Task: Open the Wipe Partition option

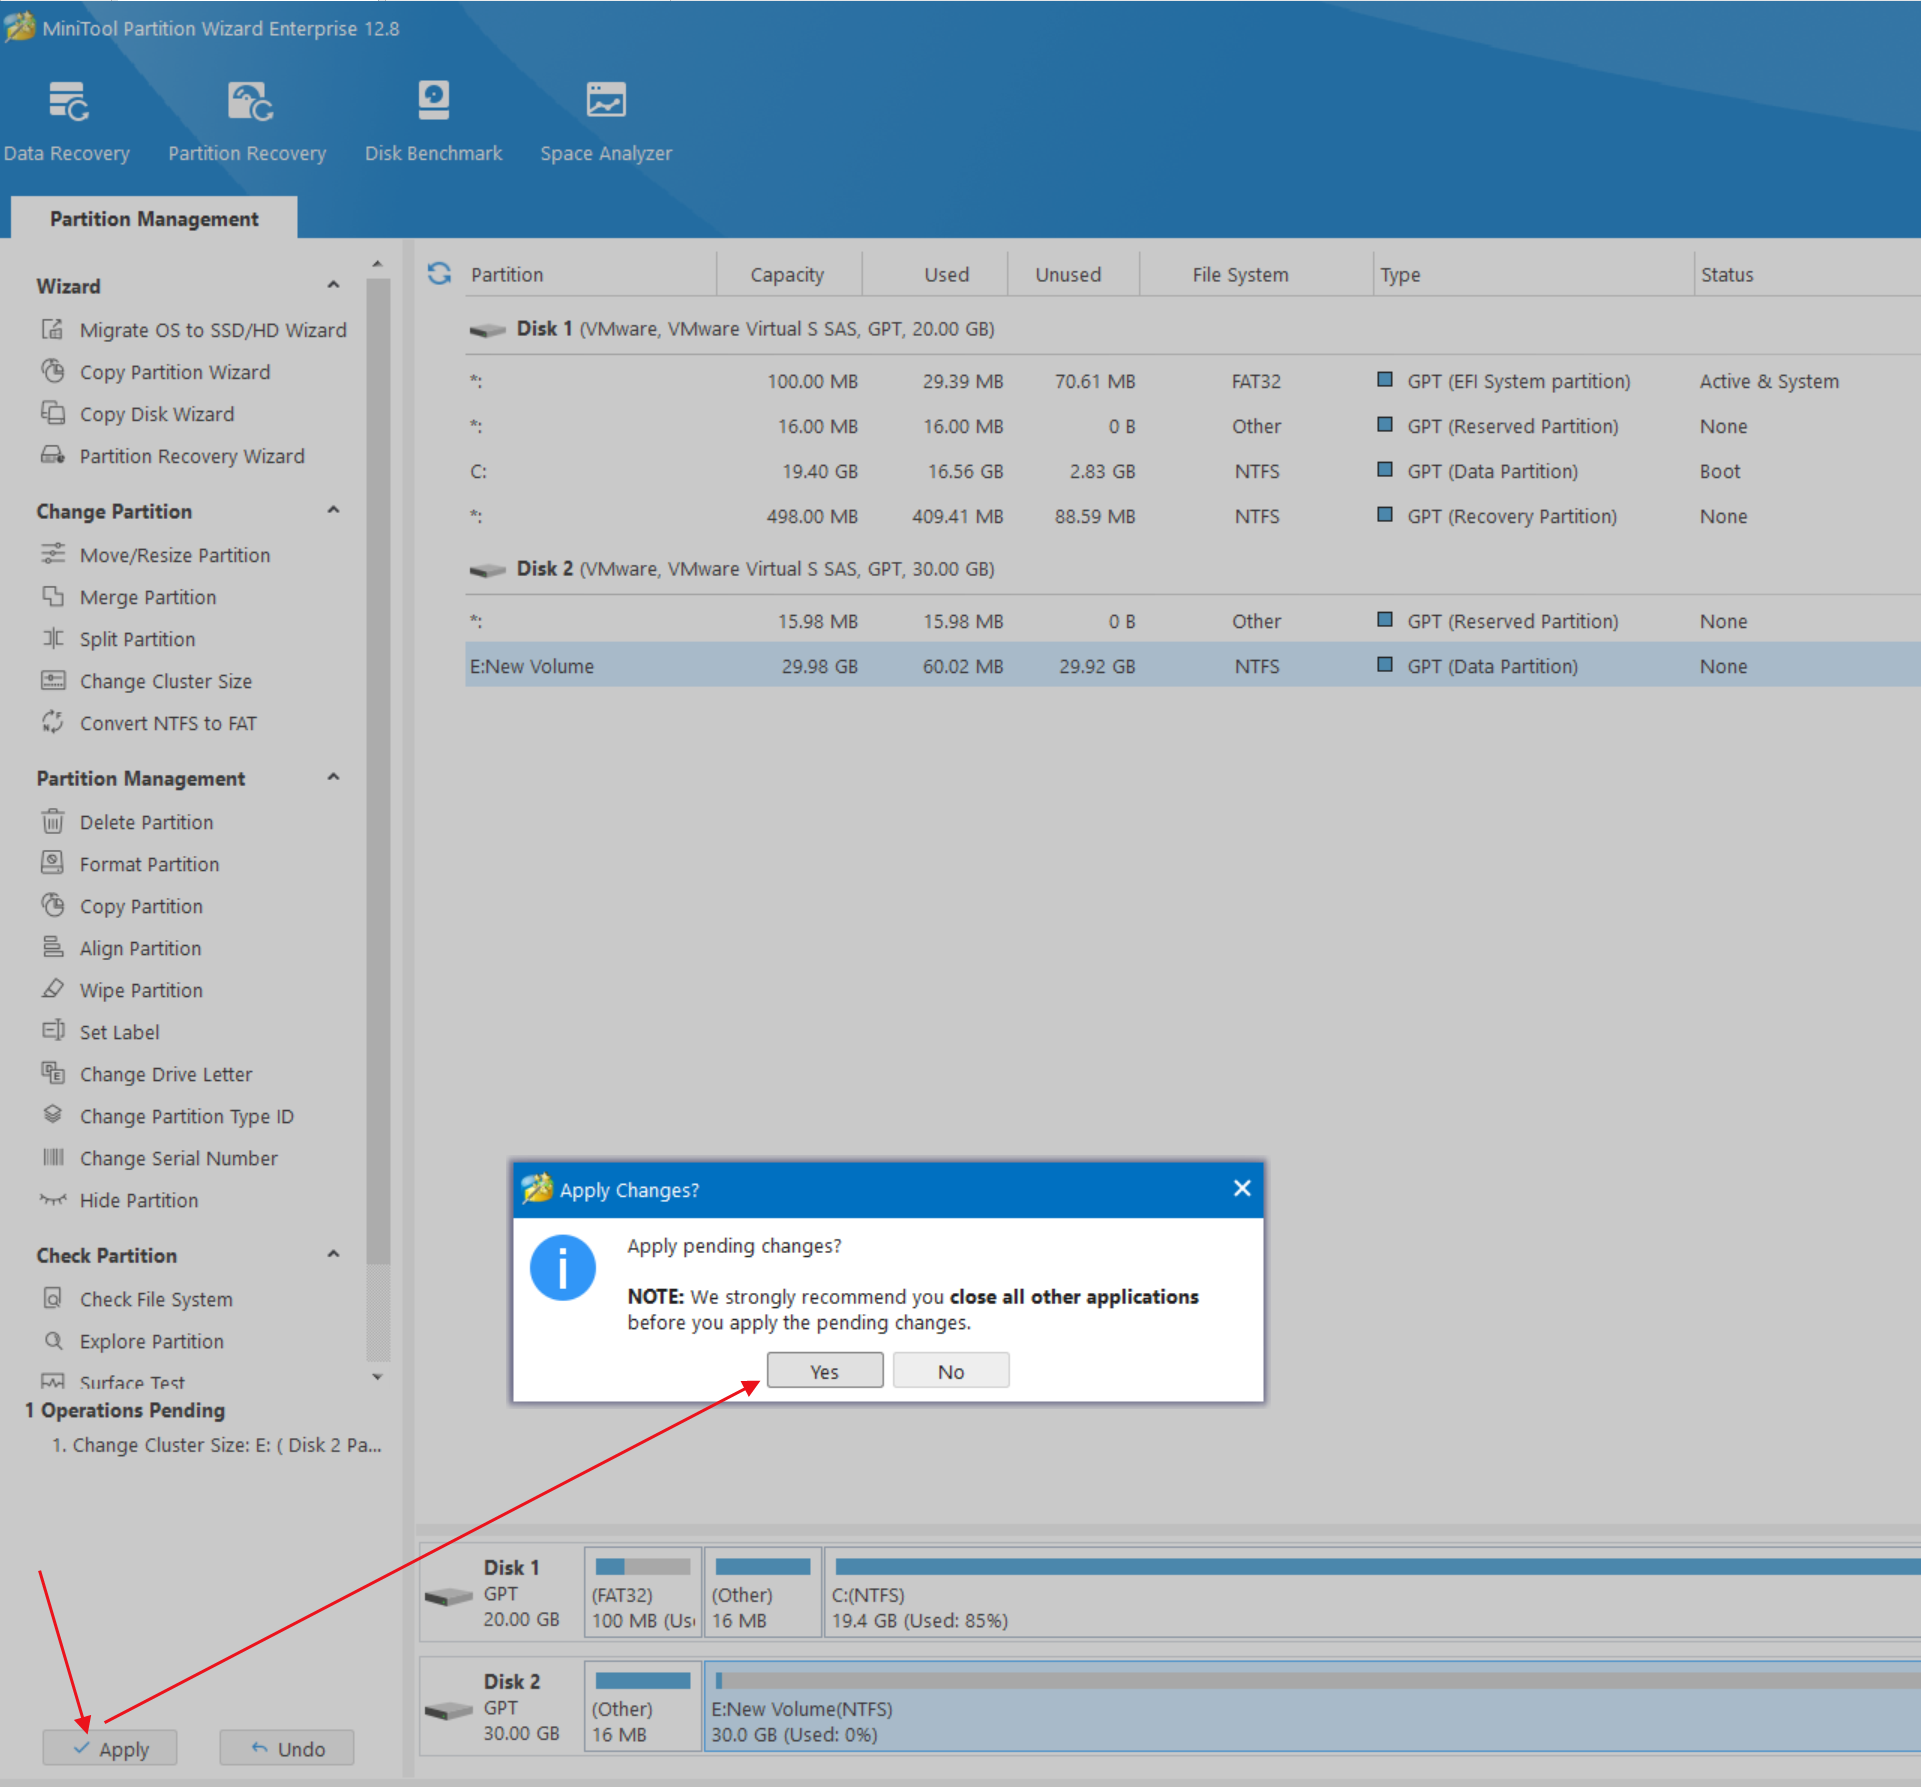Action: [x=141, y=990]
